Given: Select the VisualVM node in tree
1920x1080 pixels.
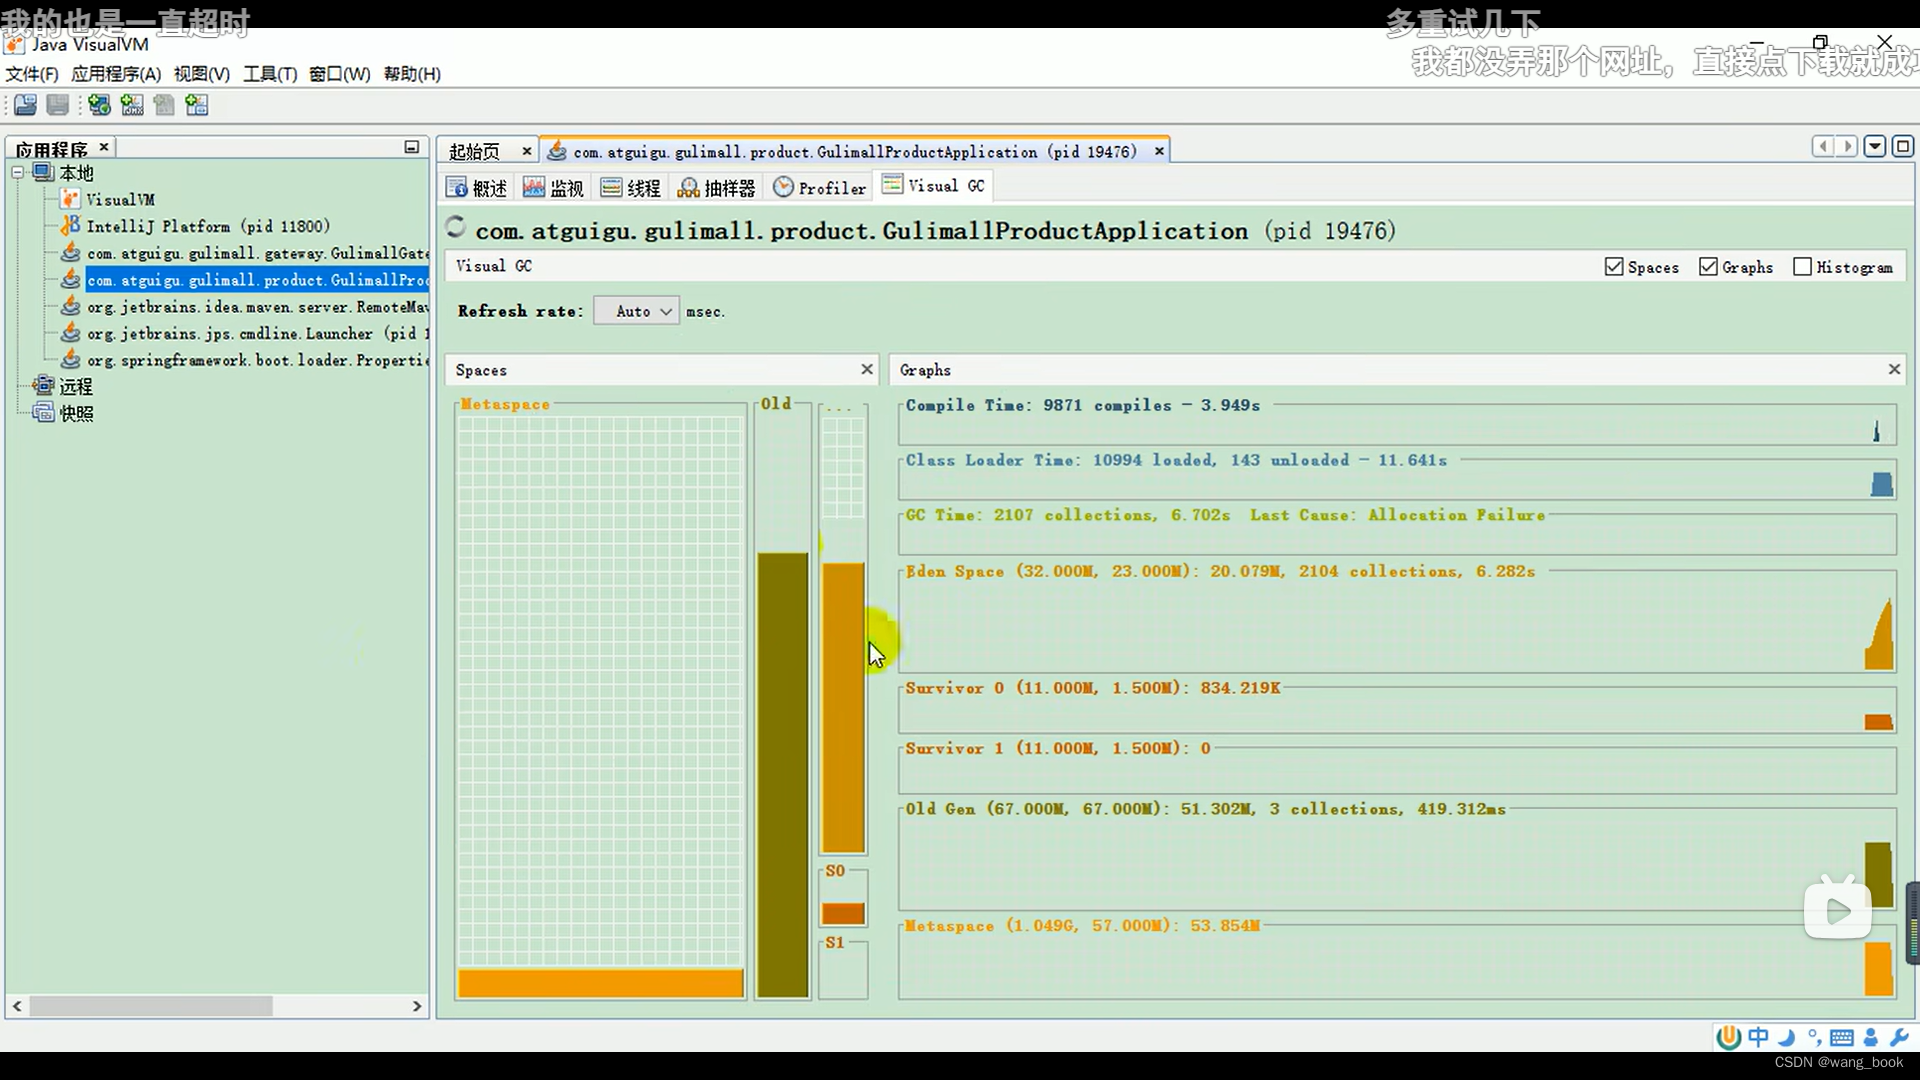Looking at the screenshot, I should tap(120, 200).
